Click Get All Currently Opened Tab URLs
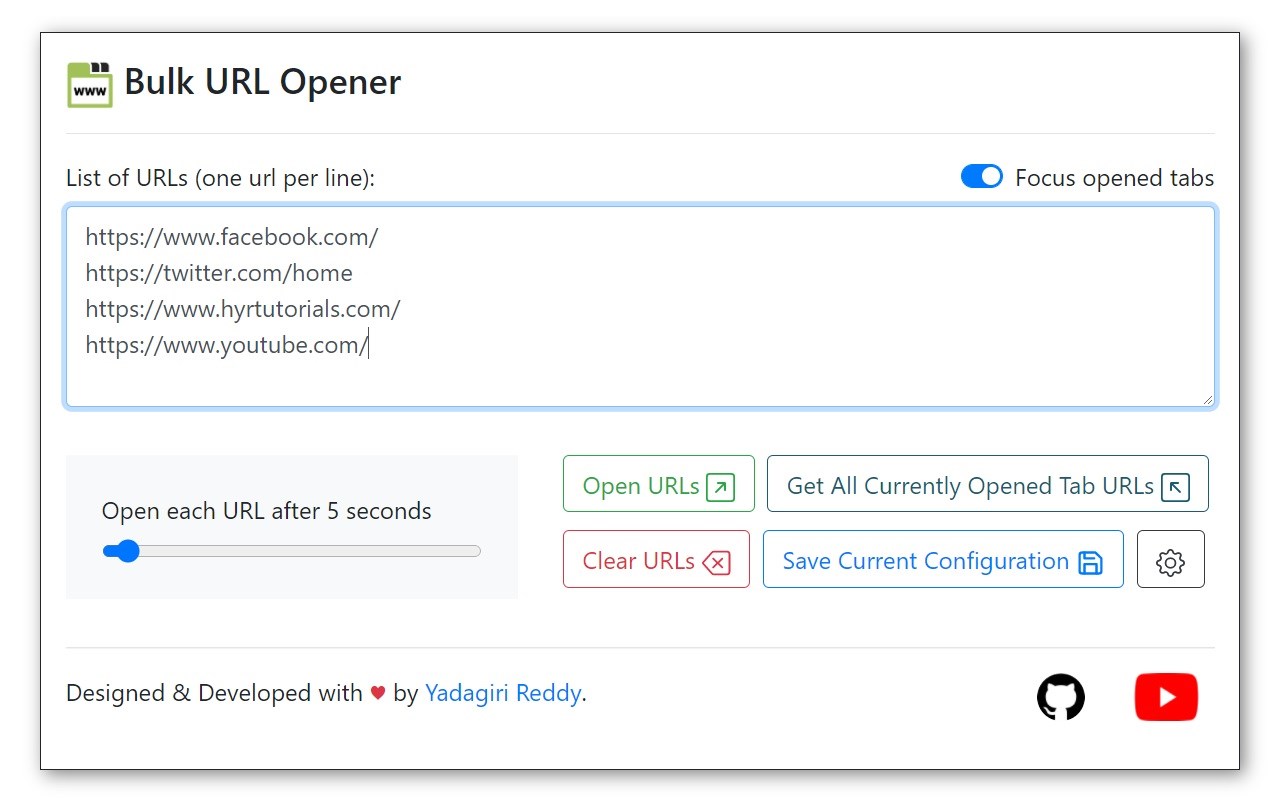Image resolution: width=1280 pixels, height=800 pixels. click(x=988, y=484)
